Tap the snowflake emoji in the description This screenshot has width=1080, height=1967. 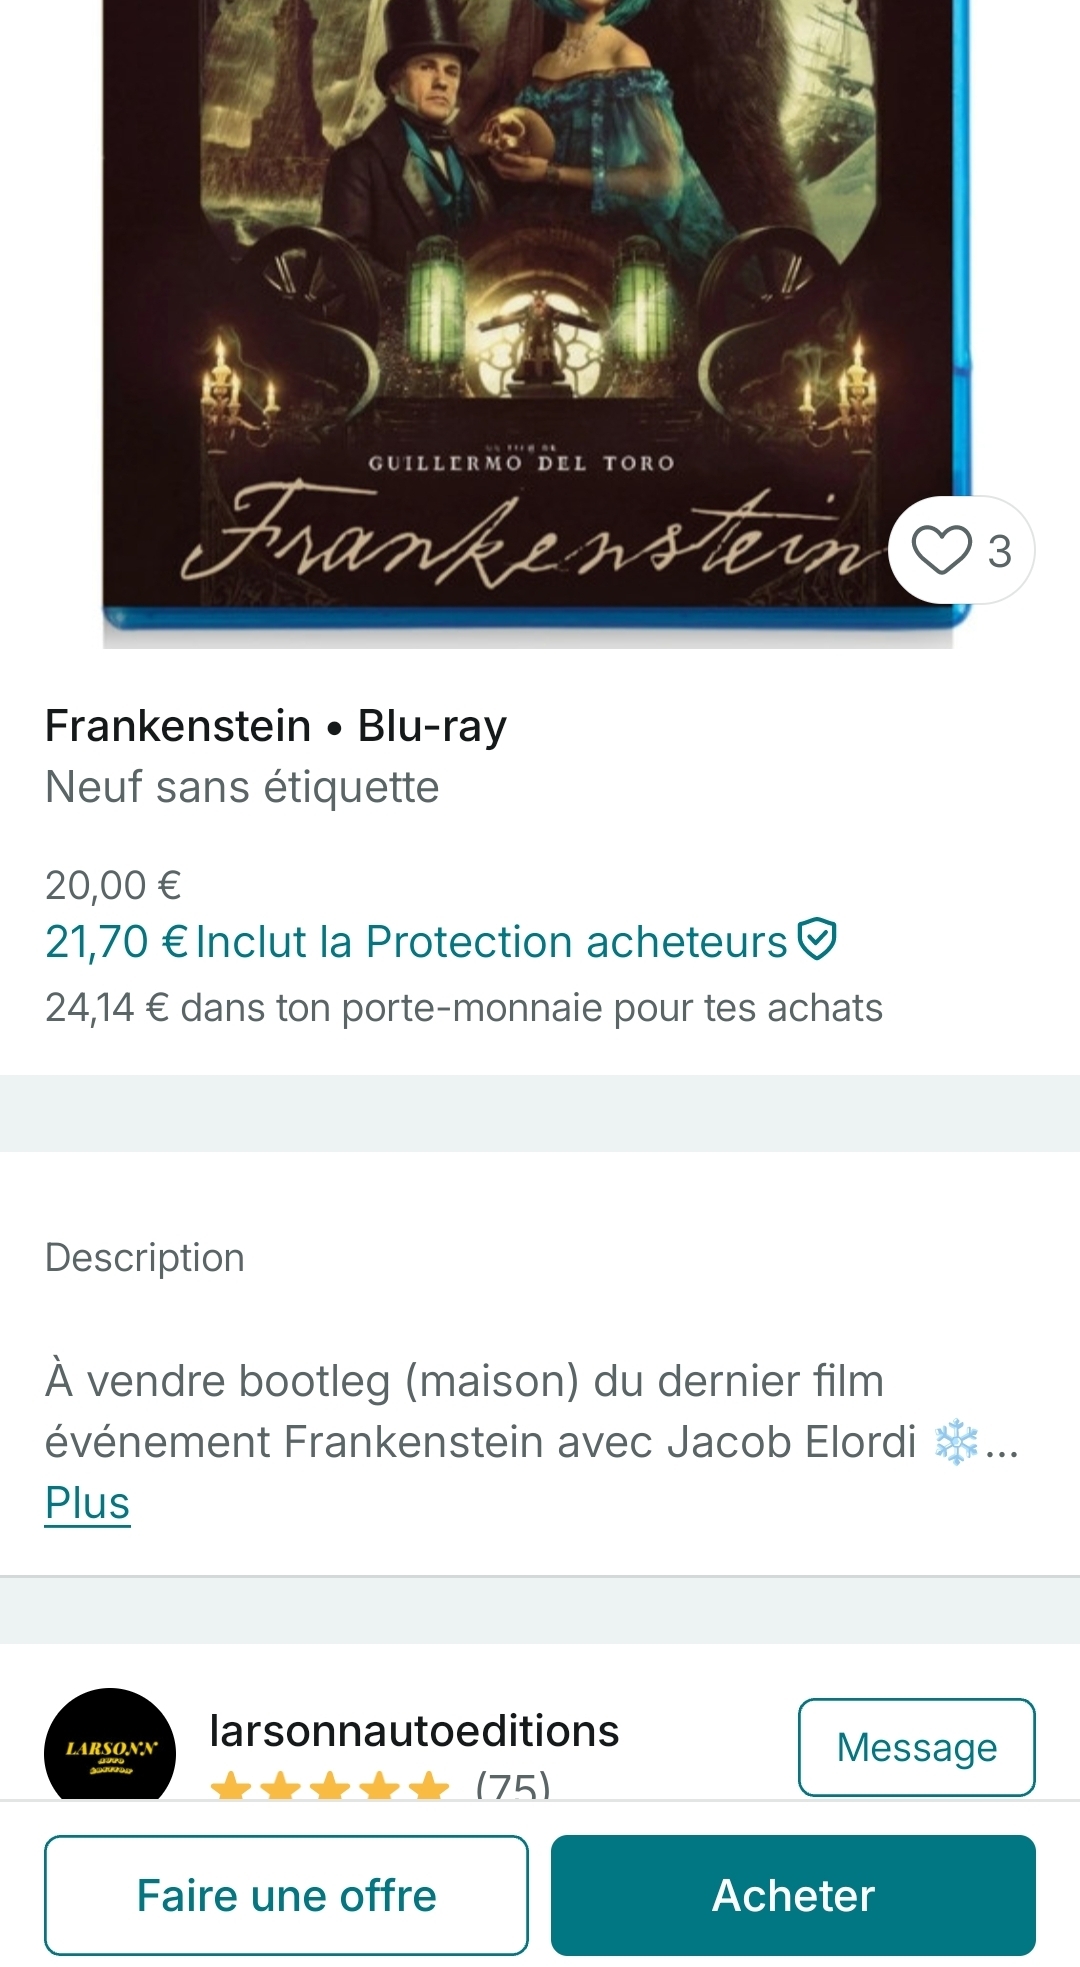pos(955,1442)
